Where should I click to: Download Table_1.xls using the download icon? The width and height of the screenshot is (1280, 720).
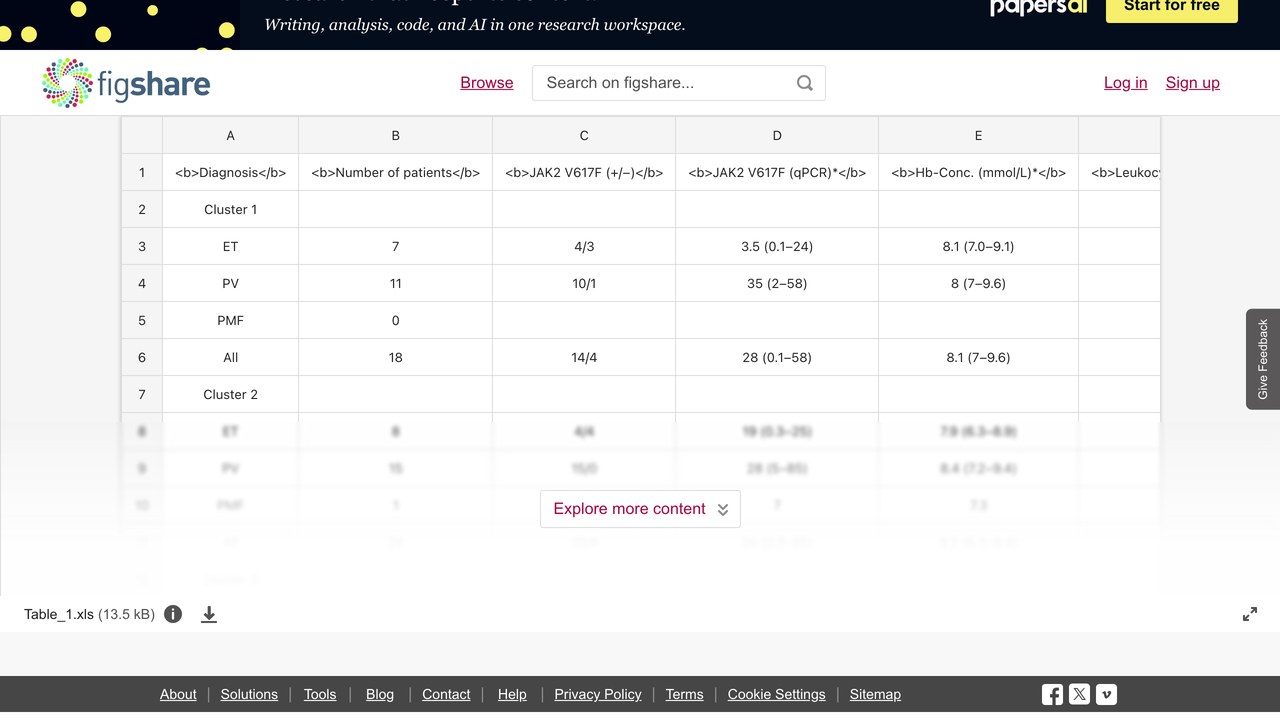209,614
